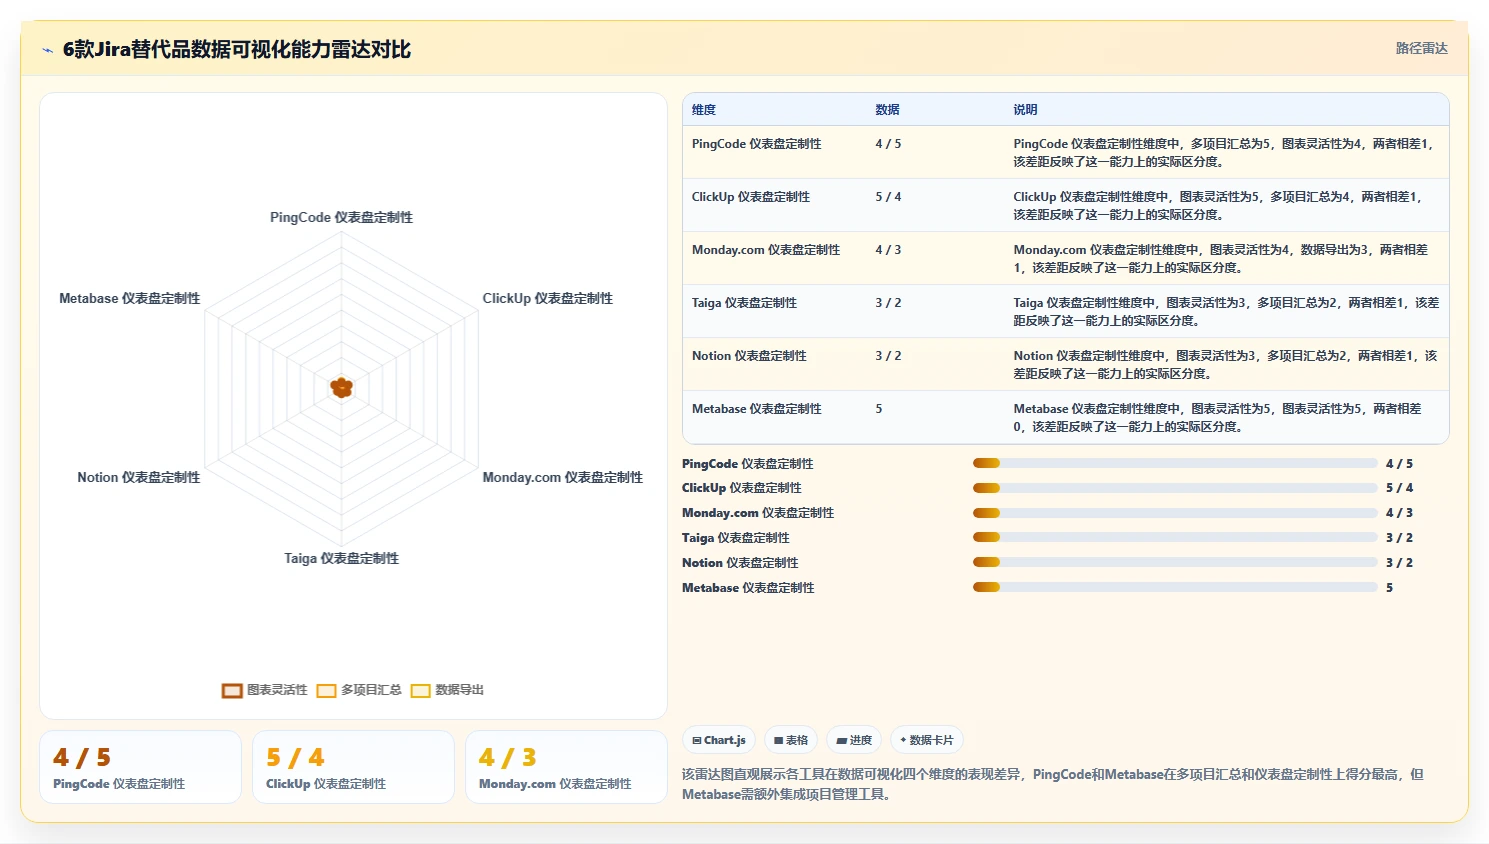The height and width of the screenshot is (844, 1489).
Task: Click the Monday.com axis label on radar chart
Action: [x=562, y=477]
